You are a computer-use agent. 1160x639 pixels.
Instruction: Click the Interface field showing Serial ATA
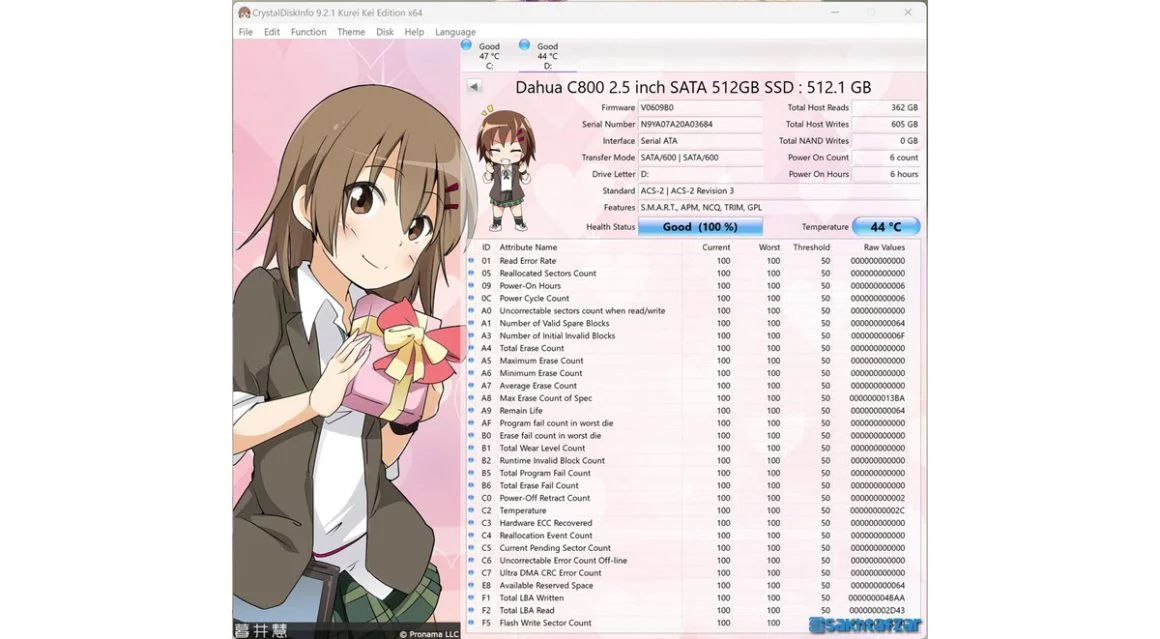coord(700,141)
